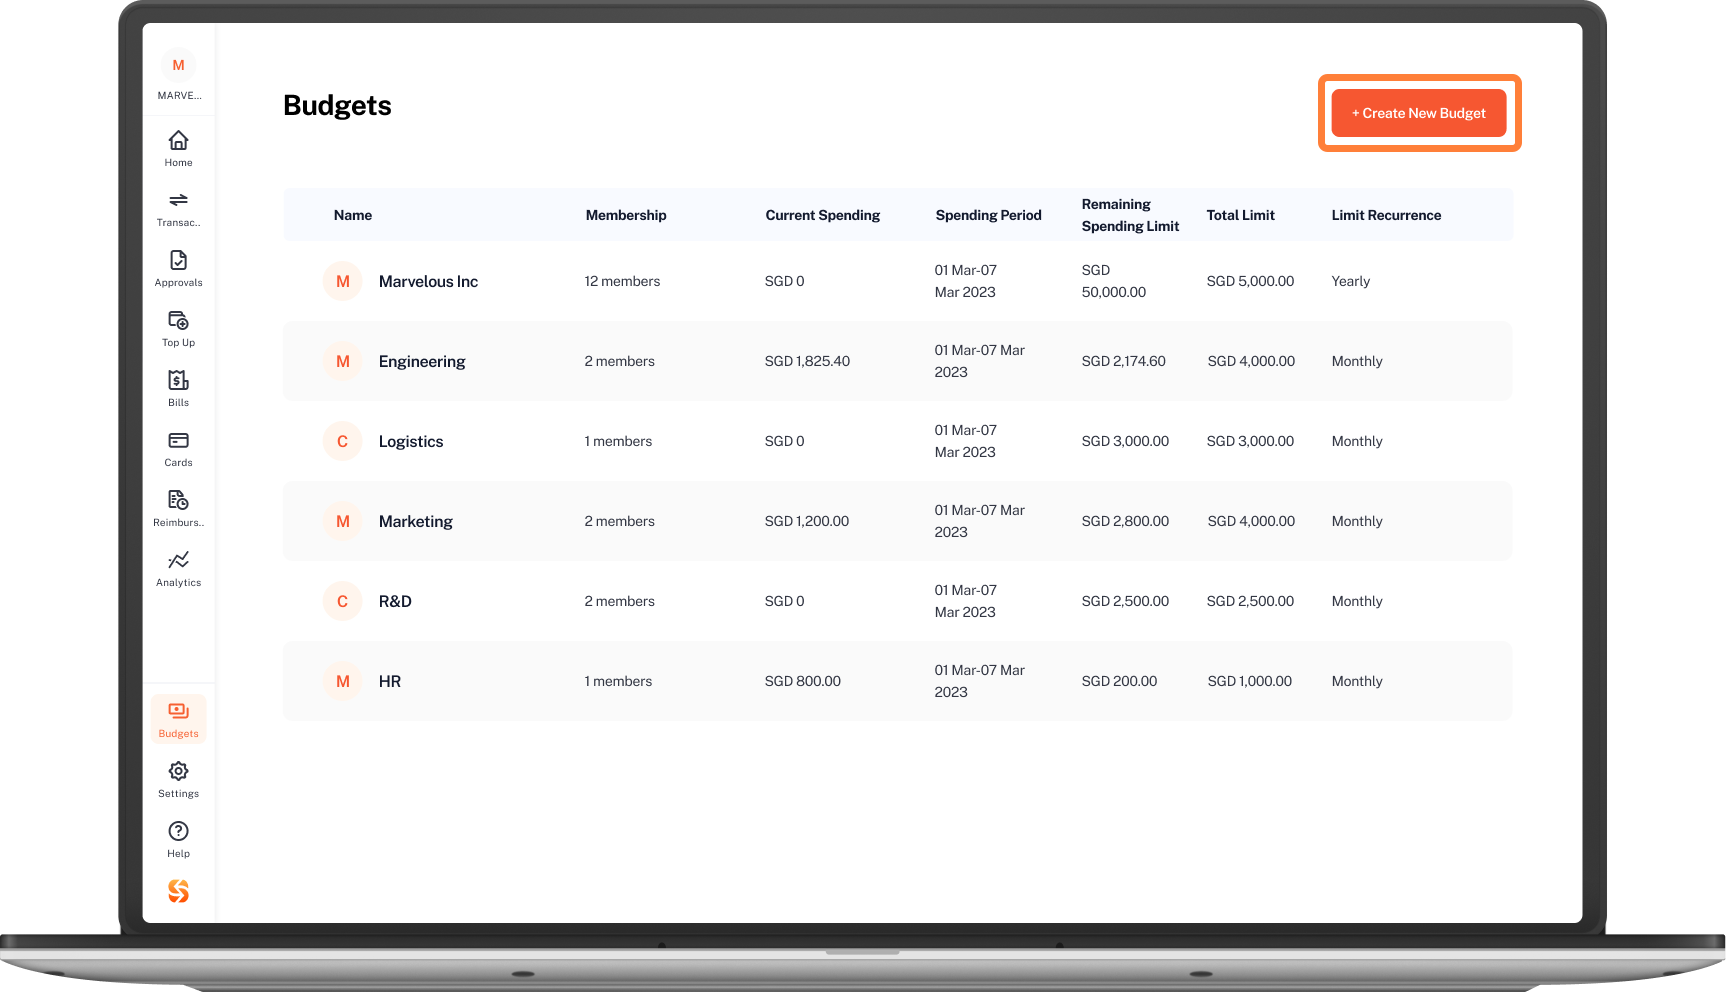
Task: Open the Top Up page
Action: 178,328
